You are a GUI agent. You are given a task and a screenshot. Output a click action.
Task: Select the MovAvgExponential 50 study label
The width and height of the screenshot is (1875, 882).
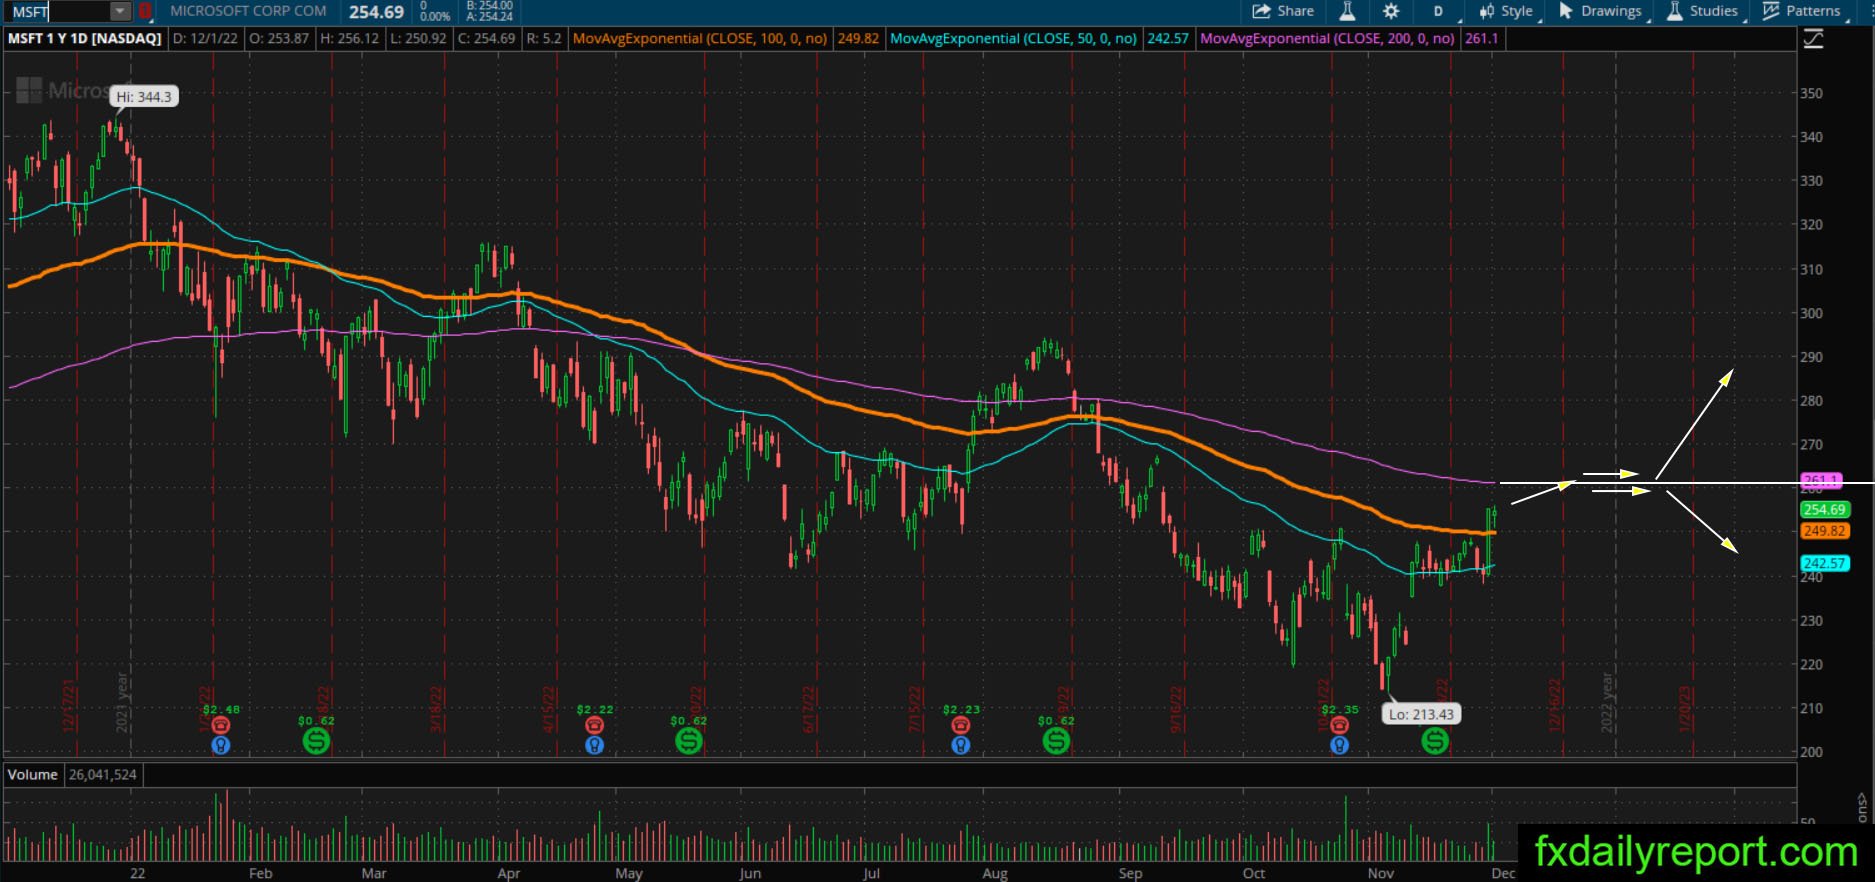(1014, 39)
